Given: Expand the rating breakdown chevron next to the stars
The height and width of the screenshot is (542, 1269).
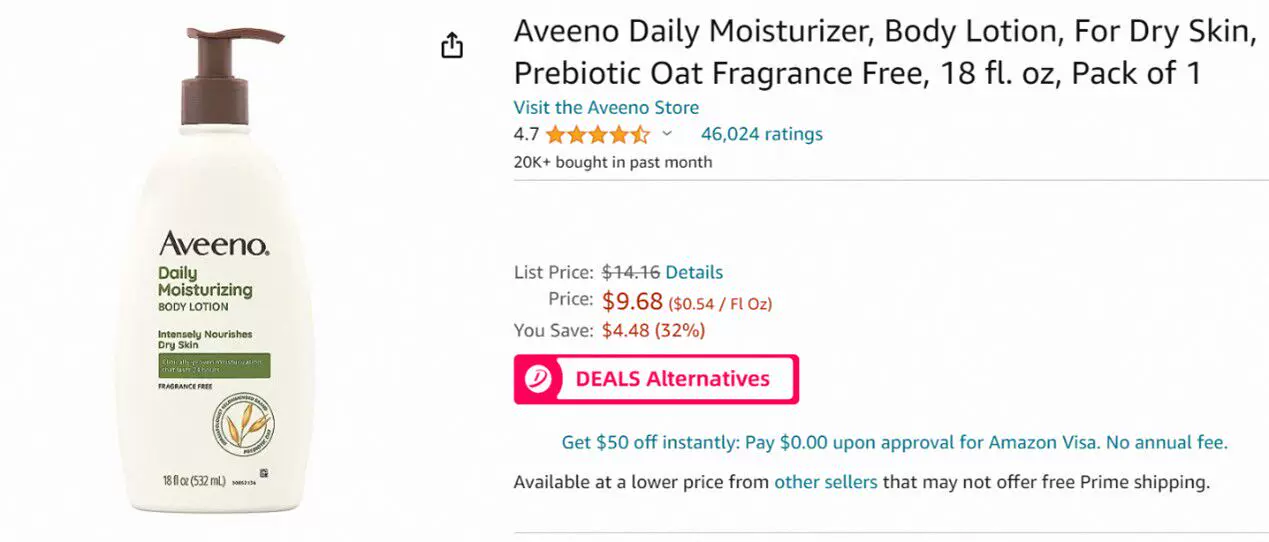Looking at the screenshot, I should click(667, 134).
